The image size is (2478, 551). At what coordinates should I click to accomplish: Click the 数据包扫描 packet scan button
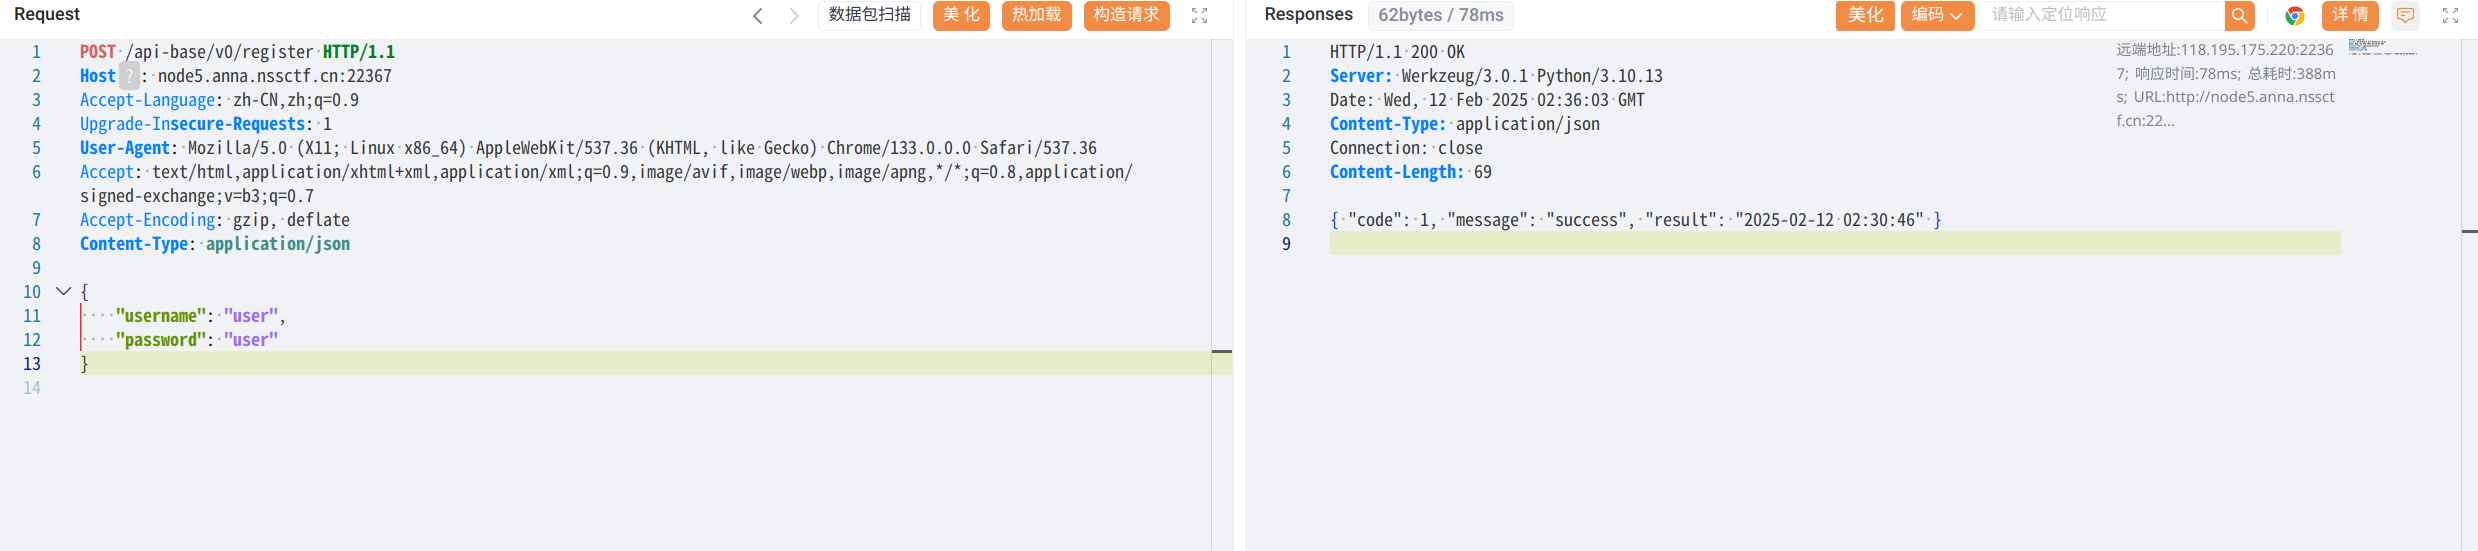(x=869, y=16)
